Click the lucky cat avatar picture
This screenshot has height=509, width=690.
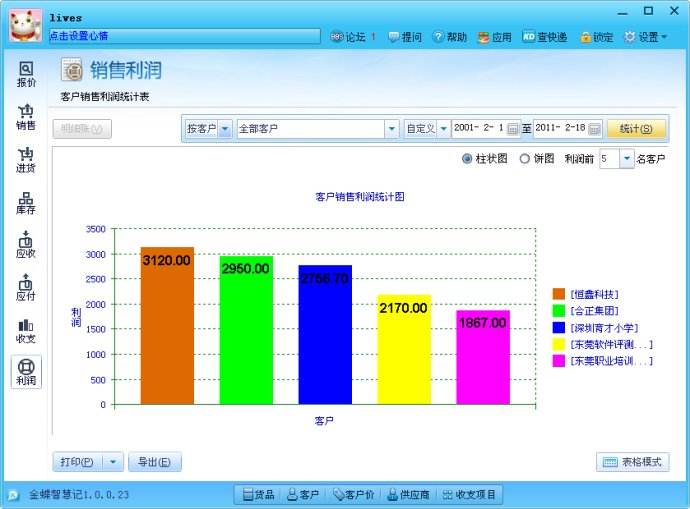tap(26, 25)
